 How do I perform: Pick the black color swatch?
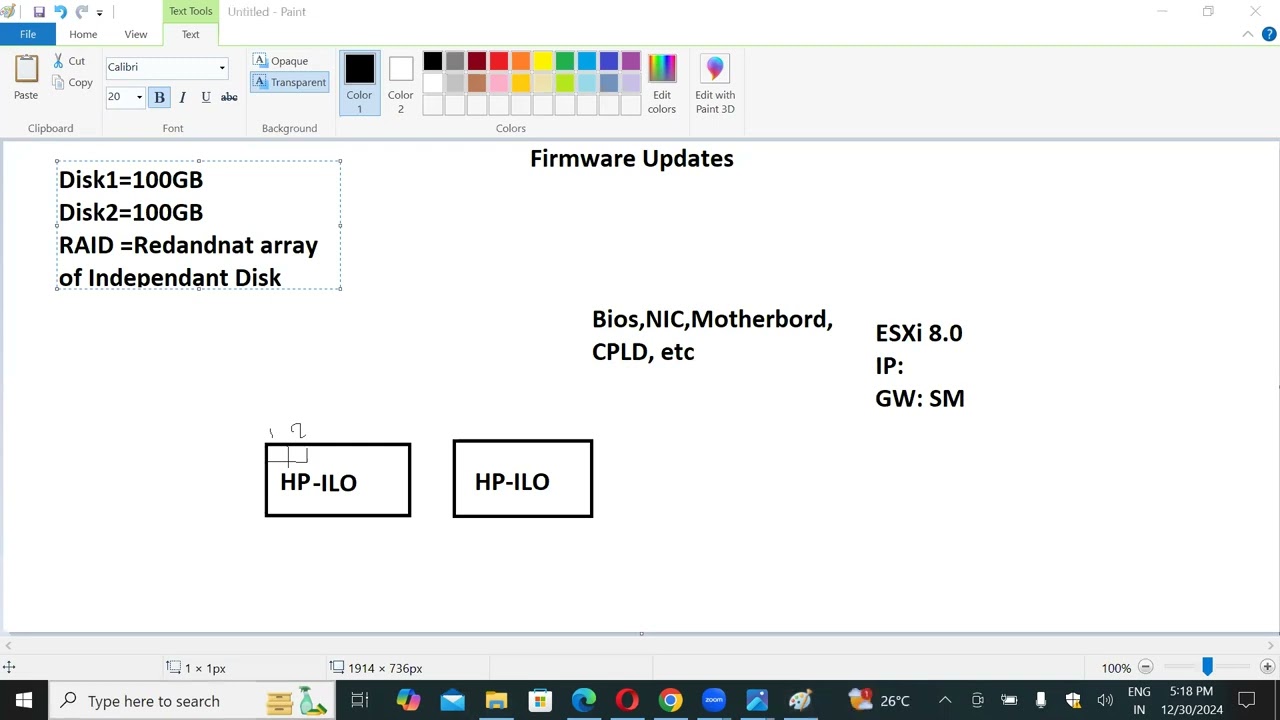433,62
